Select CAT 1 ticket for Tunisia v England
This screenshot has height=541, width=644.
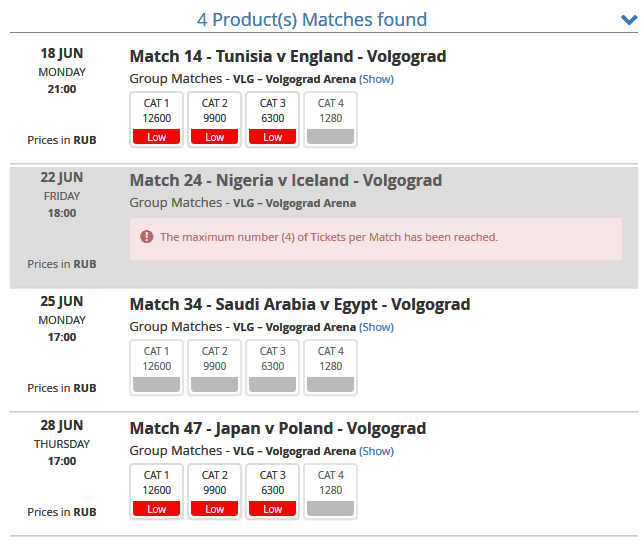(156, 120)
